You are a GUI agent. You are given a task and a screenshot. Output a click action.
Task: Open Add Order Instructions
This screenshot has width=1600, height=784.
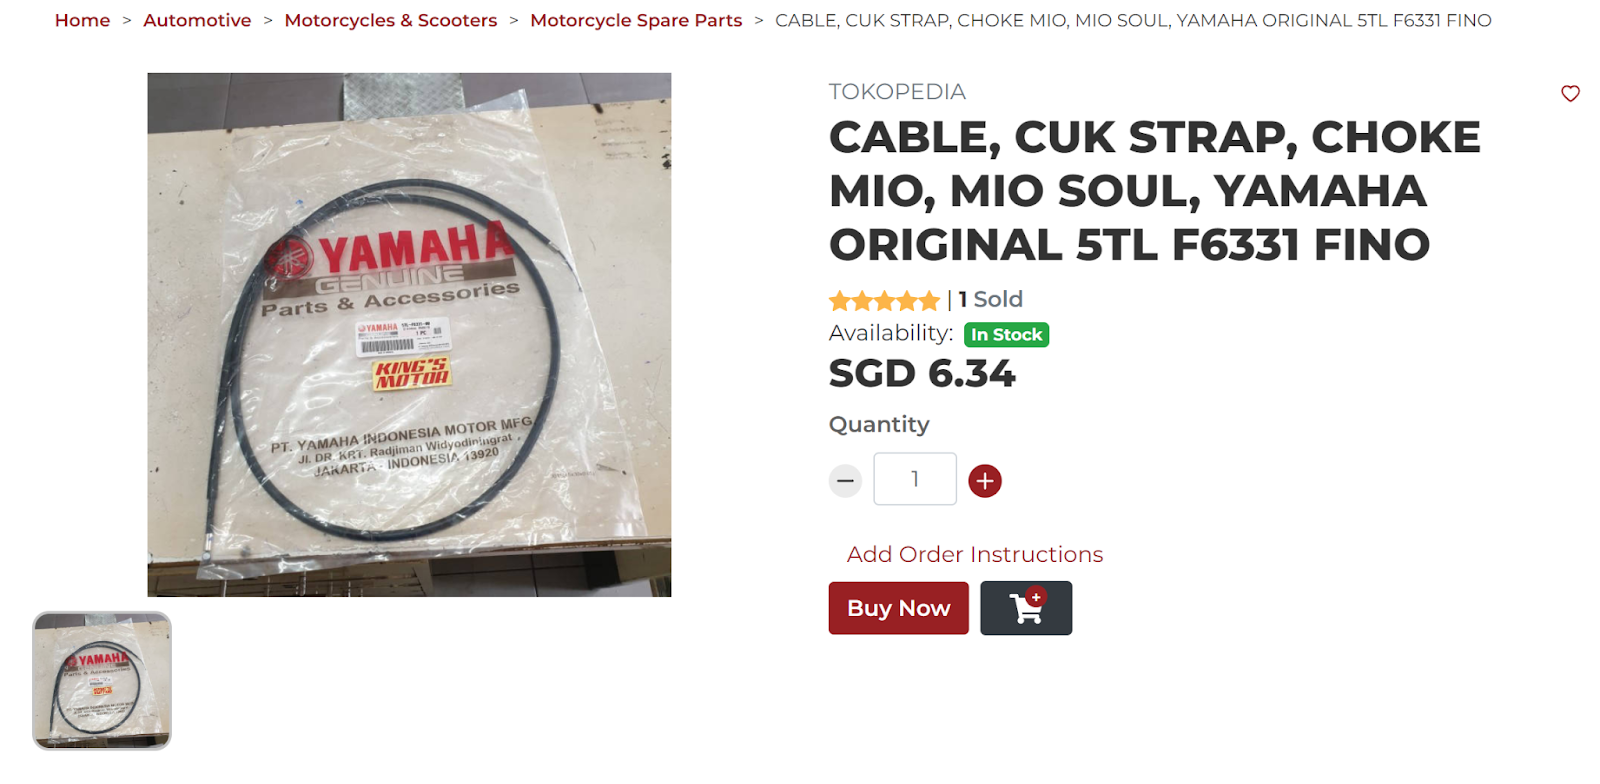tap(975, 554)
